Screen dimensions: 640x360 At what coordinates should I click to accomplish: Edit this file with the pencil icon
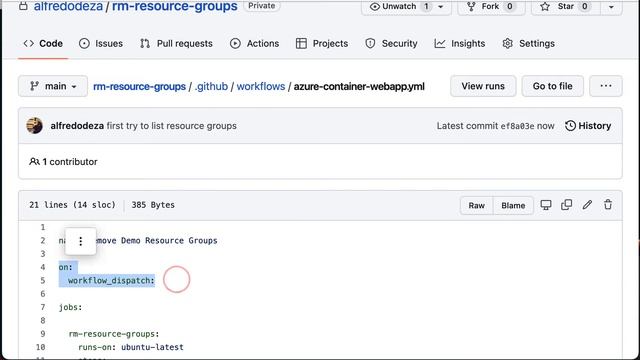587,205
